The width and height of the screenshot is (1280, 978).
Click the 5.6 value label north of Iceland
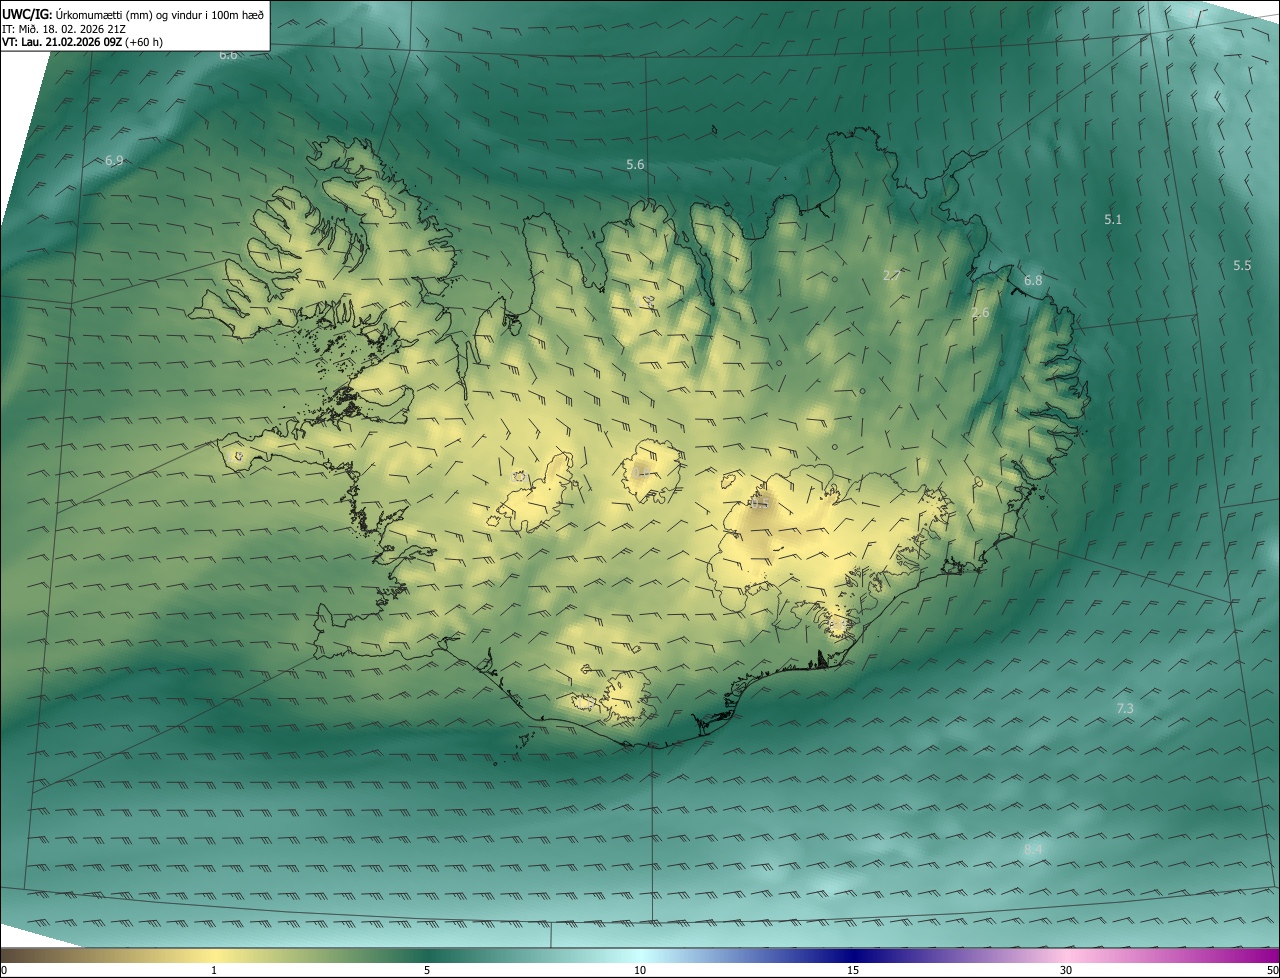tap(635, 164)
